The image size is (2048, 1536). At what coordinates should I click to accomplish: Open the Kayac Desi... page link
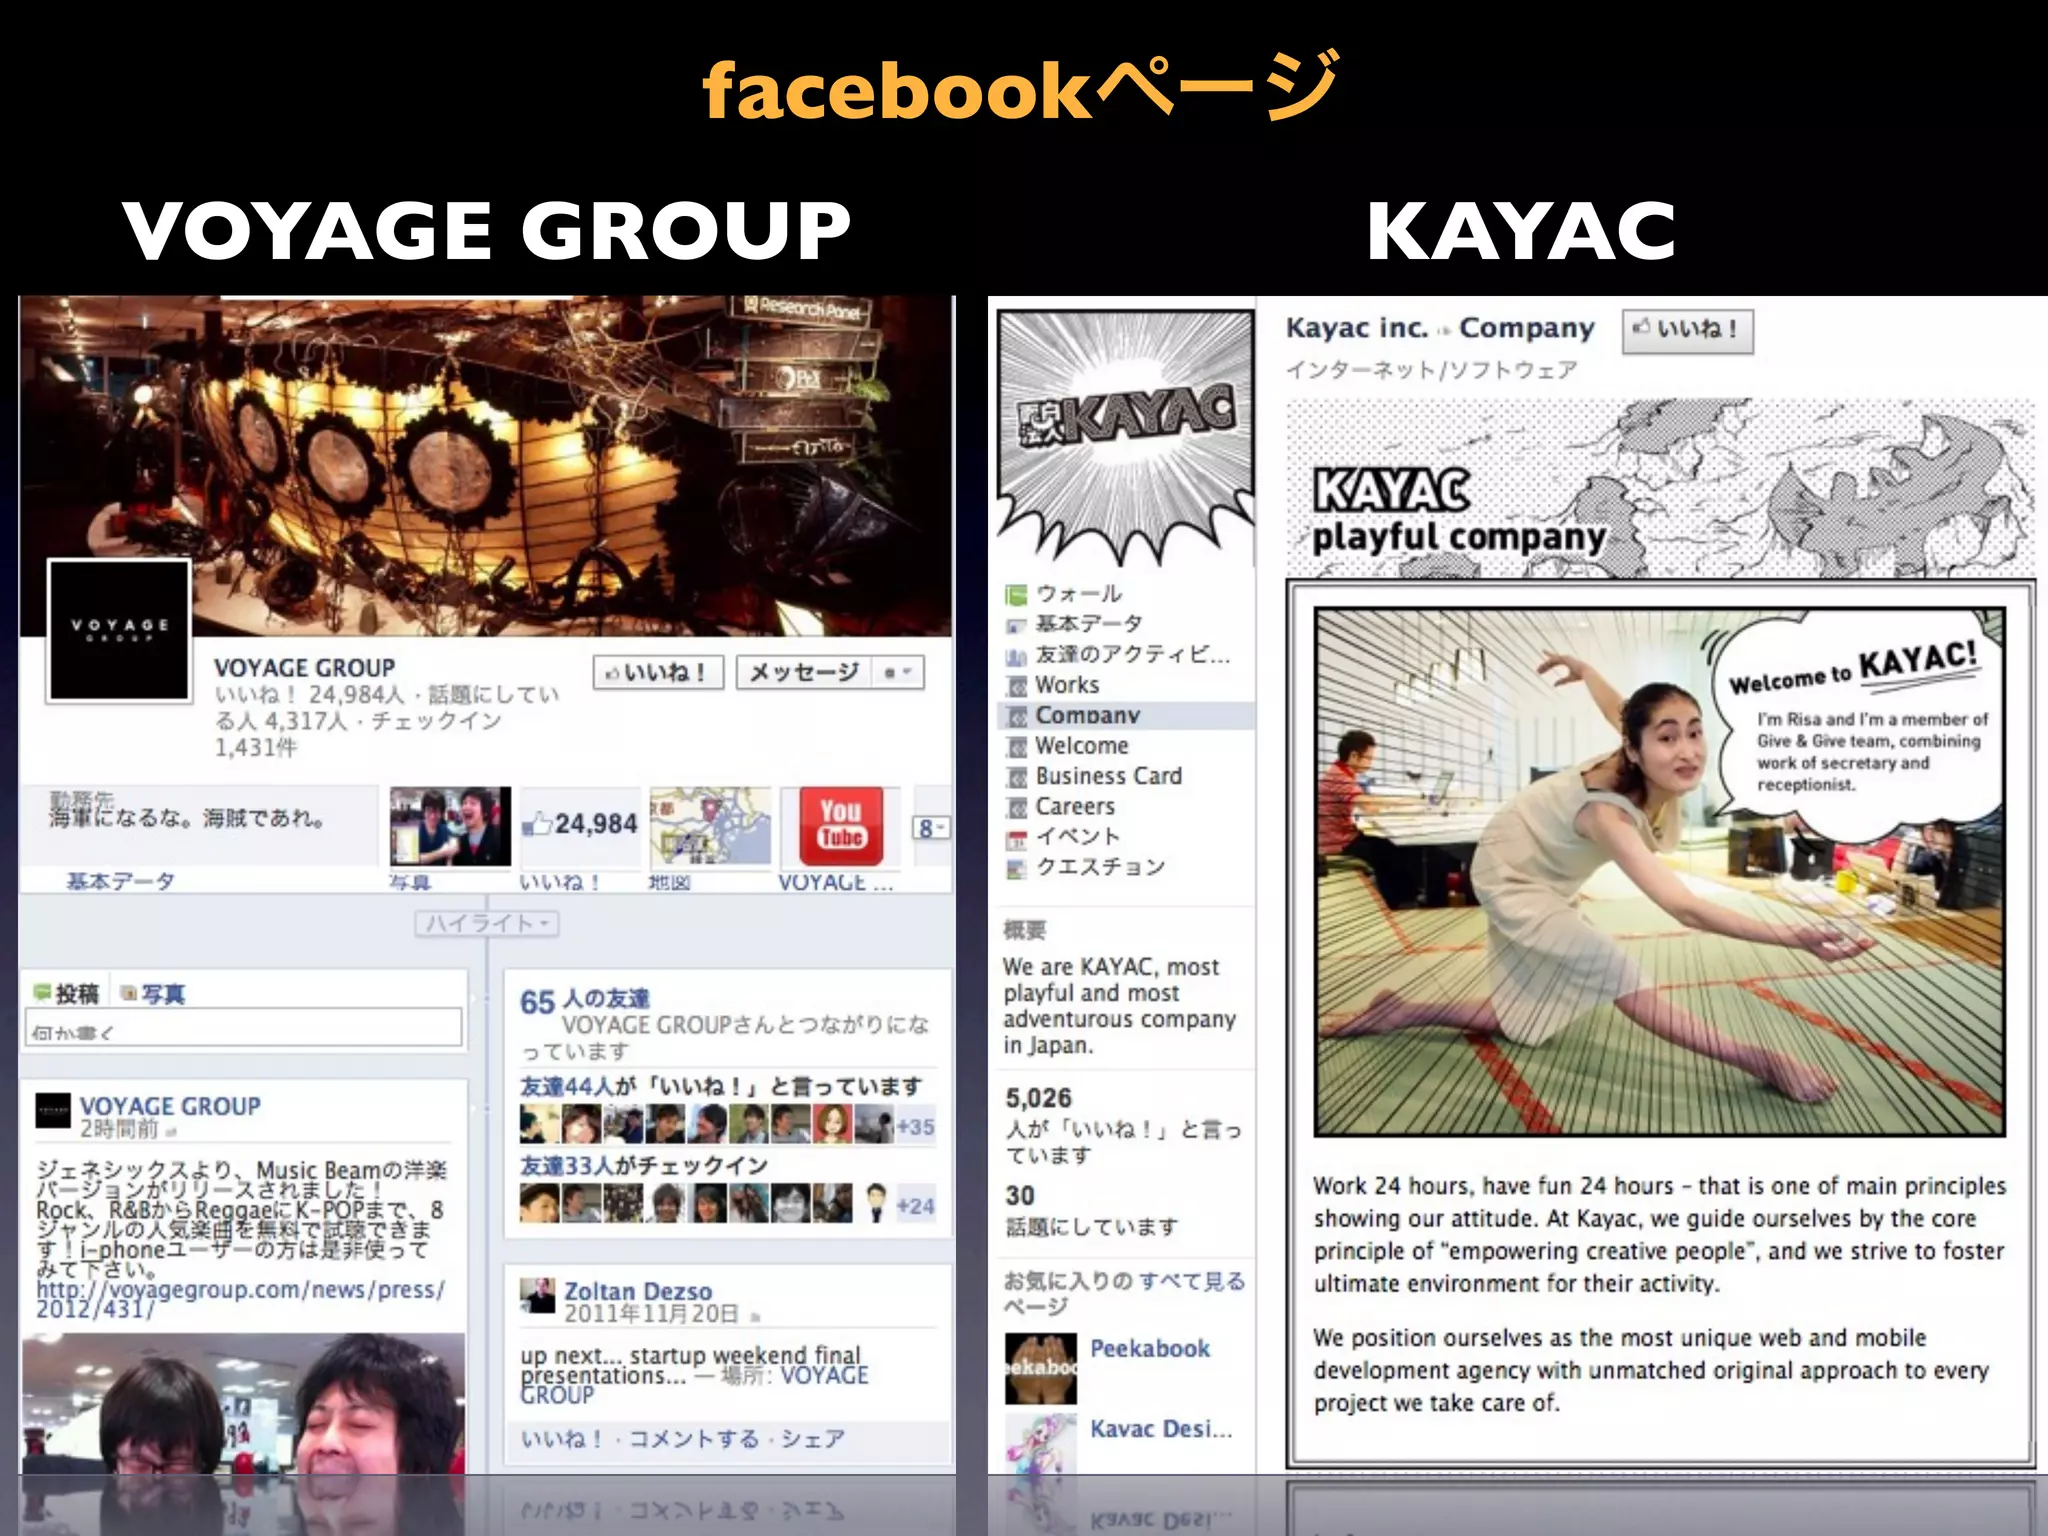point(1161,1429)
